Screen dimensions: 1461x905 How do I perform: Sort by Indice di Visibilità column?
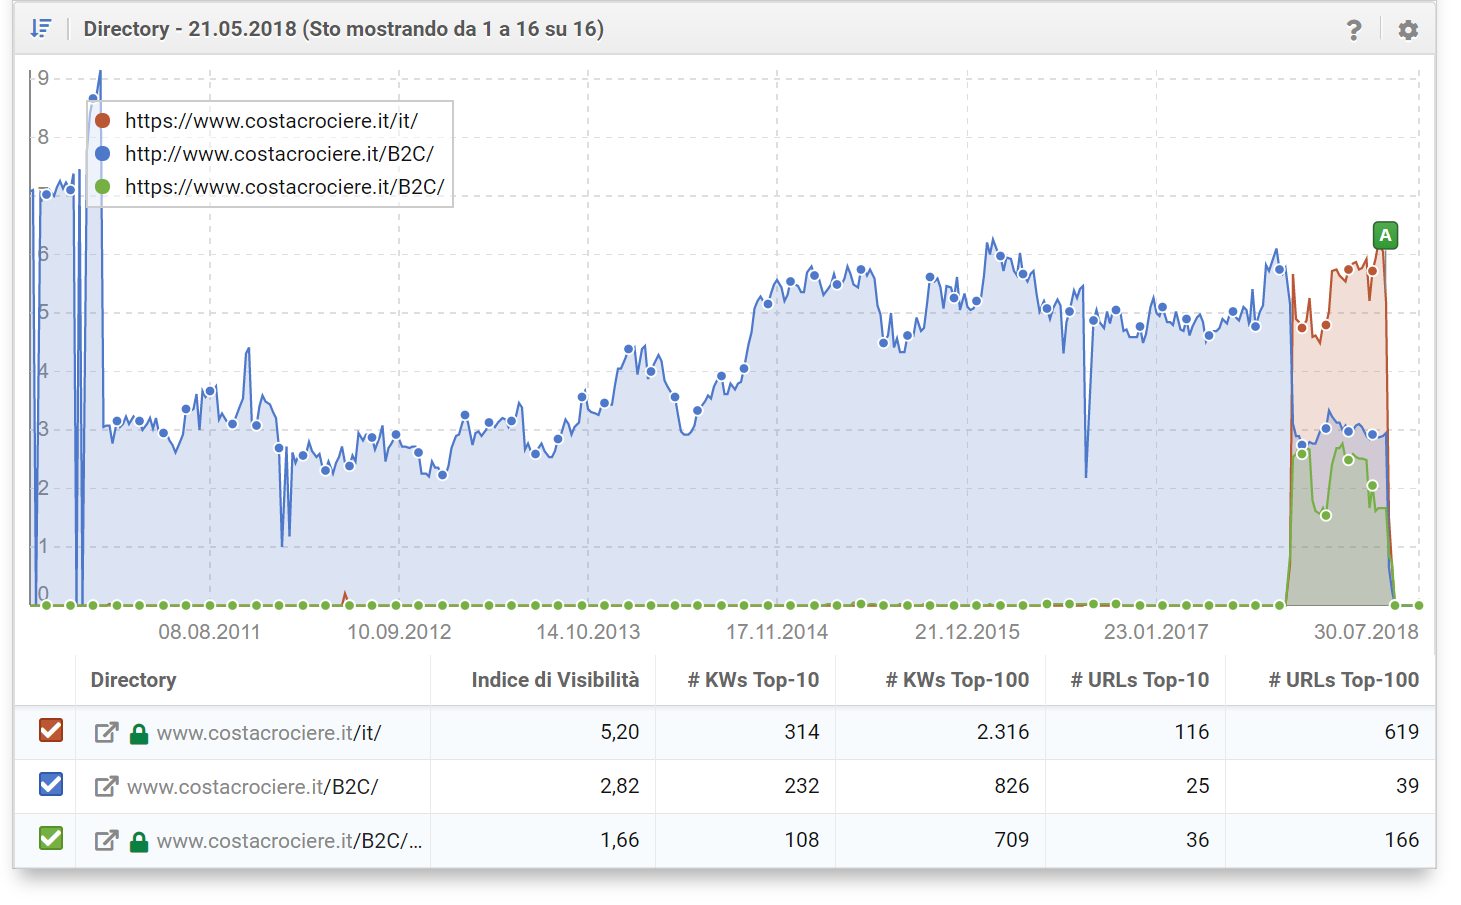tap(555, 680)
